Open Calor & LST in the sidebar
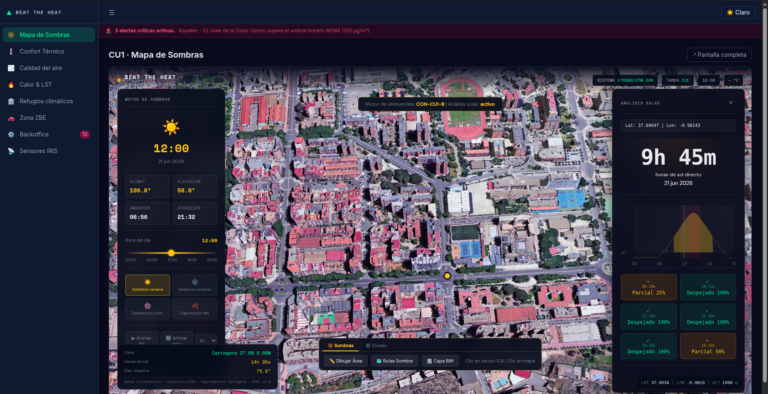The height and width of the screenshot is (394, 768). (x=48, y=85)
